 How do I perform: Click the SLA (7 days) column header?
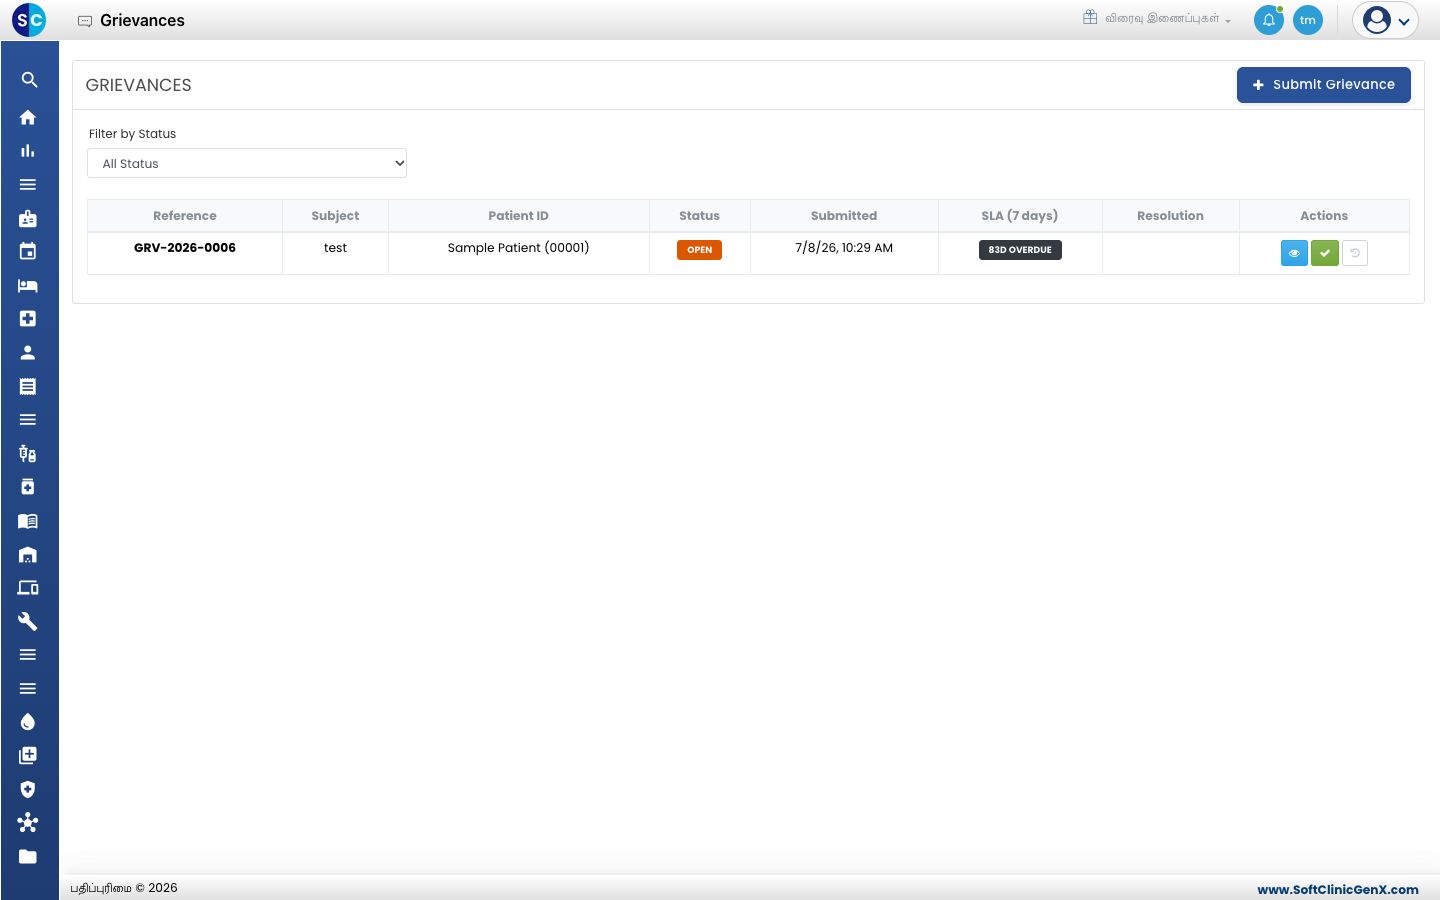pos(1020,216)
